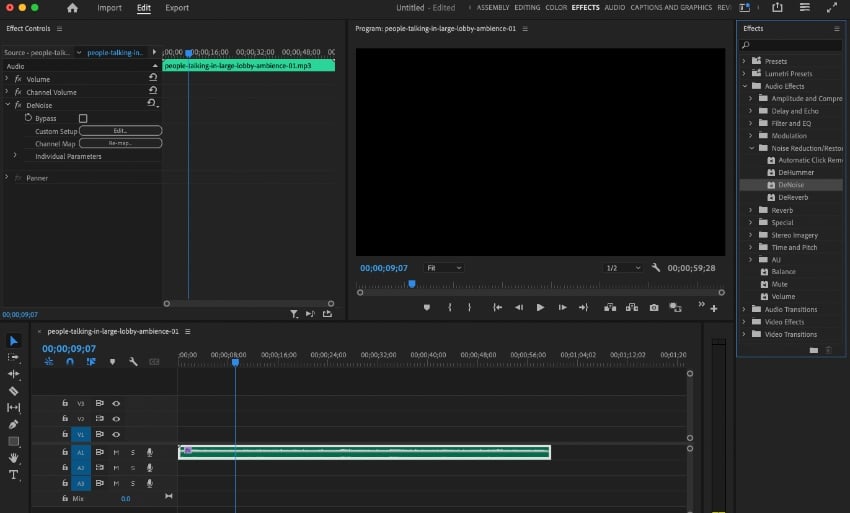Image resolution: width=850 pixels, height=513 pixels.
Task: Click the Effects panel search field
Action: (791, 45)
